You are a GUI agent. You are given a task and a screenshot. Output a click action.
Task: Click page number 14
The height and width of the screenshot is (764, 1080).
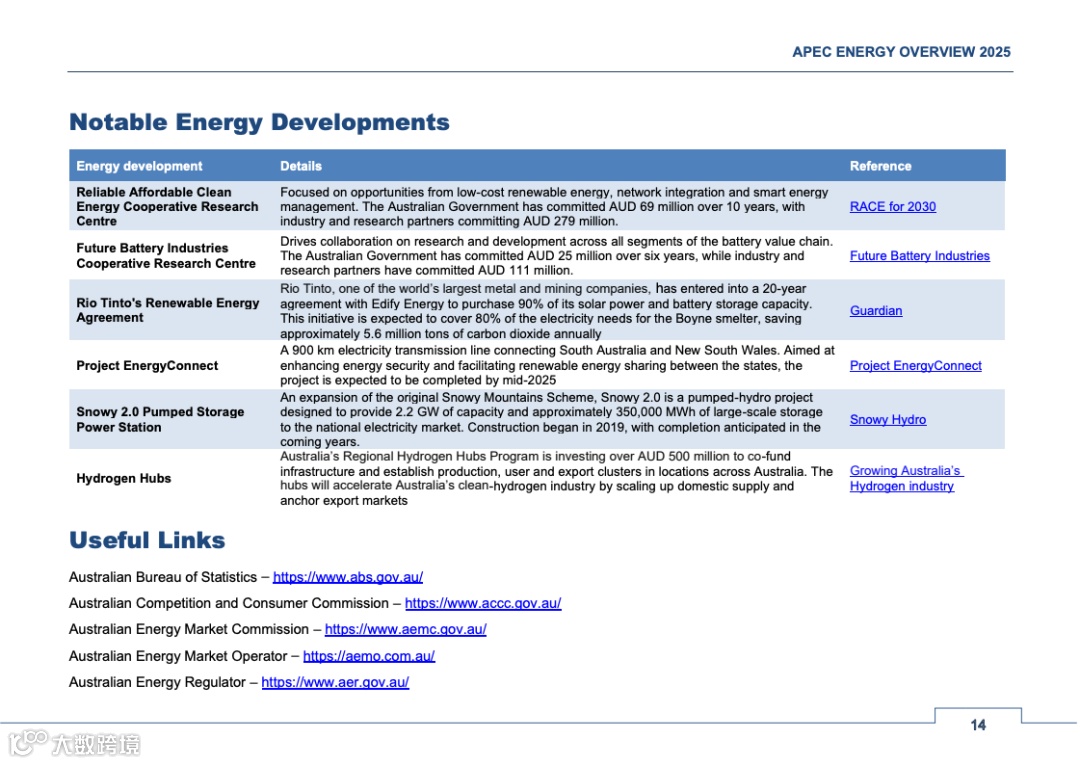click(x=978, y=725)
